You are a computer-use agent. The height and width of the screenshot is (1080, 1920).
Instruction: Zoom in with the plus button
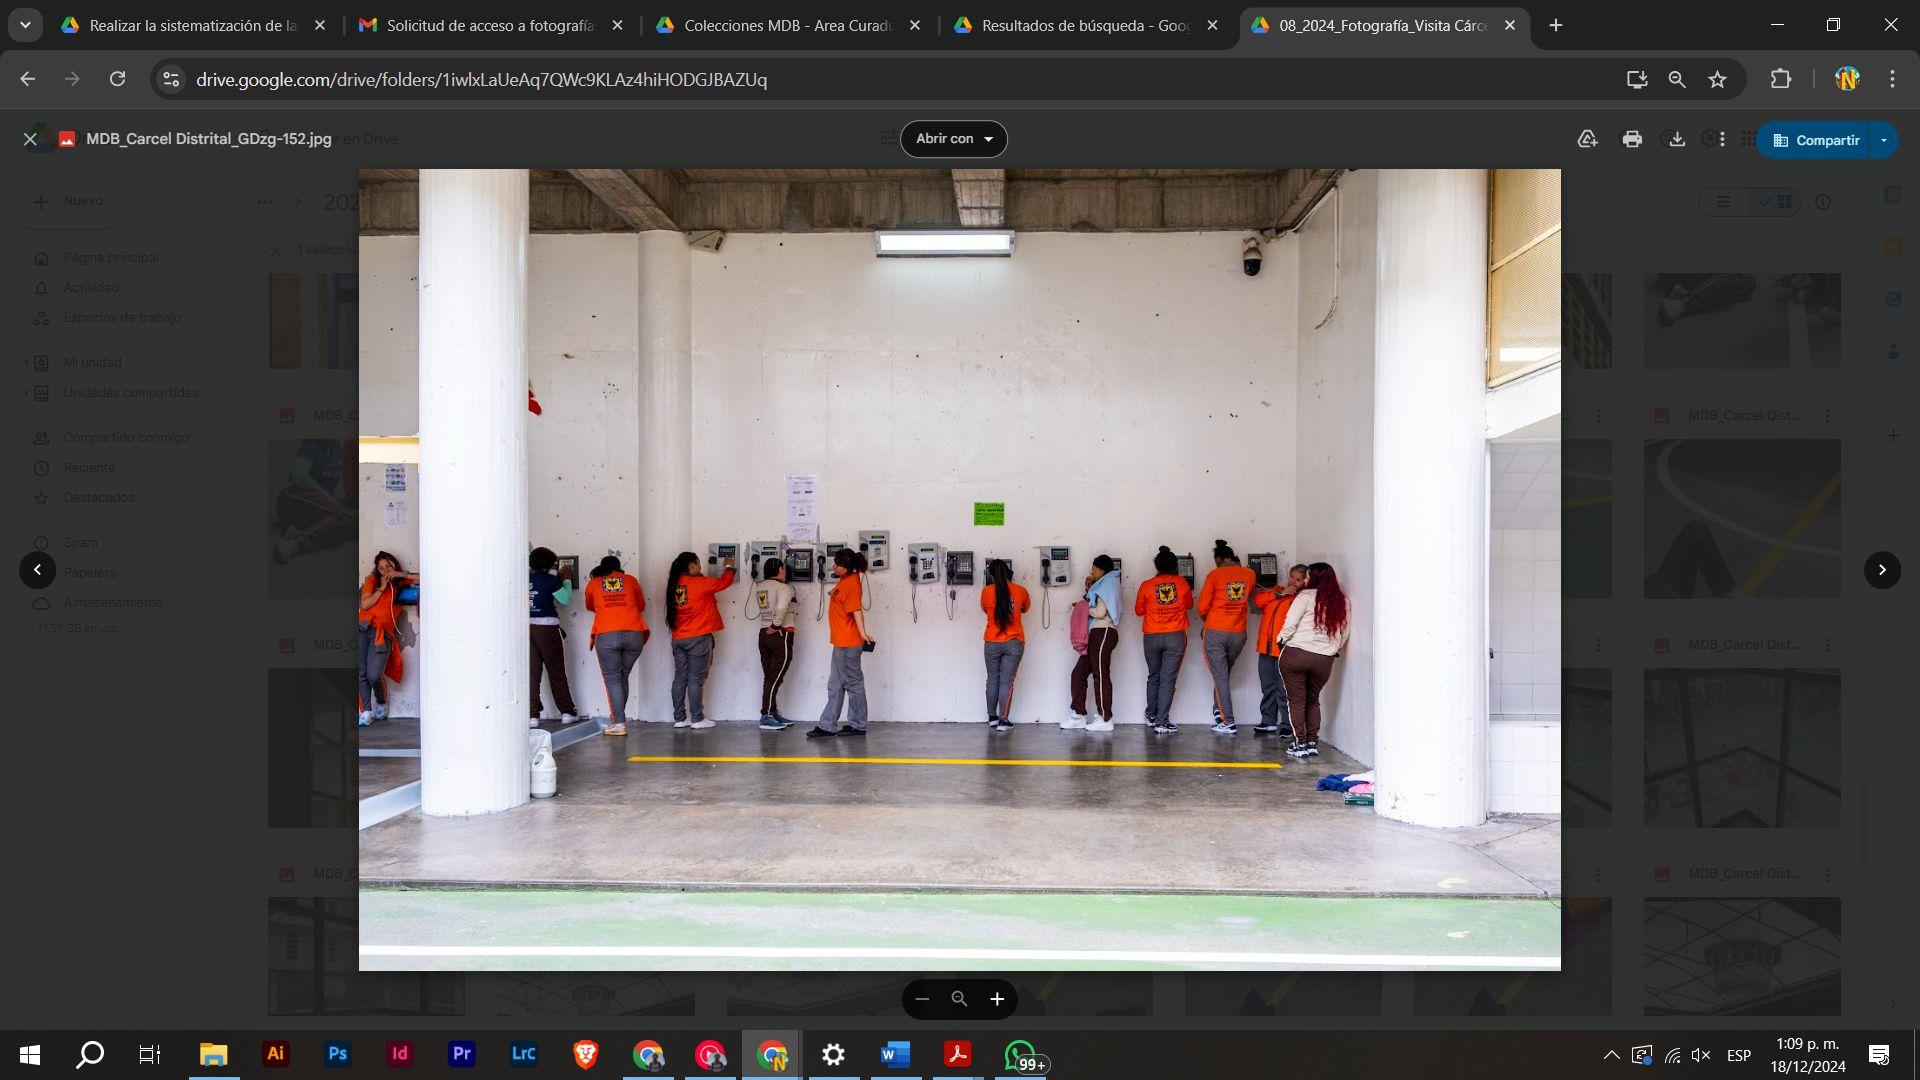coord(997,999)
